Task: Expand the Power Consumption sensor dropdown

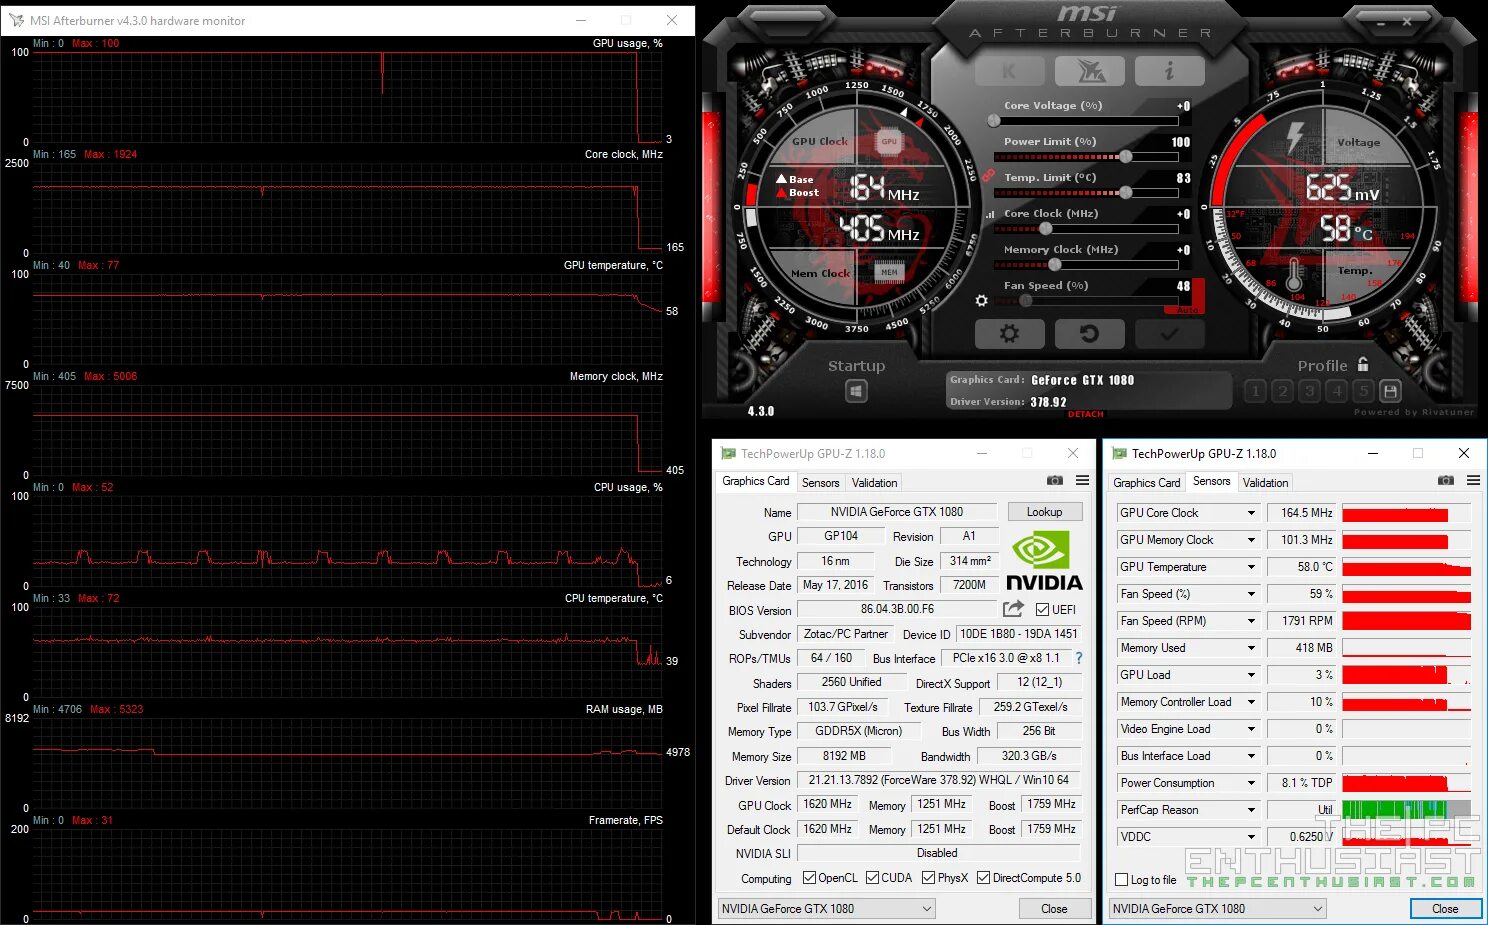Action: point(1250,783)
